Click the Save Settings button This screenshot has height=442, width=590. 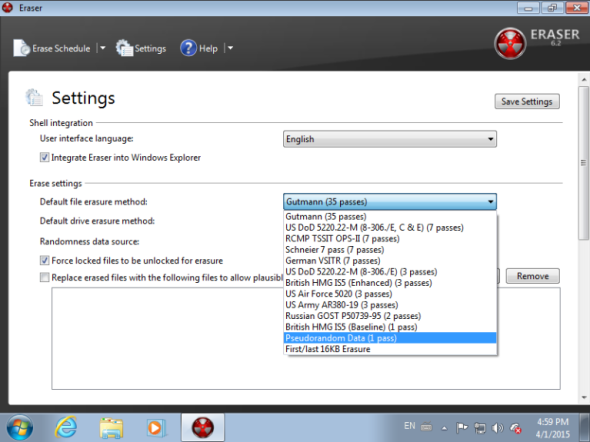click(527, 102)
